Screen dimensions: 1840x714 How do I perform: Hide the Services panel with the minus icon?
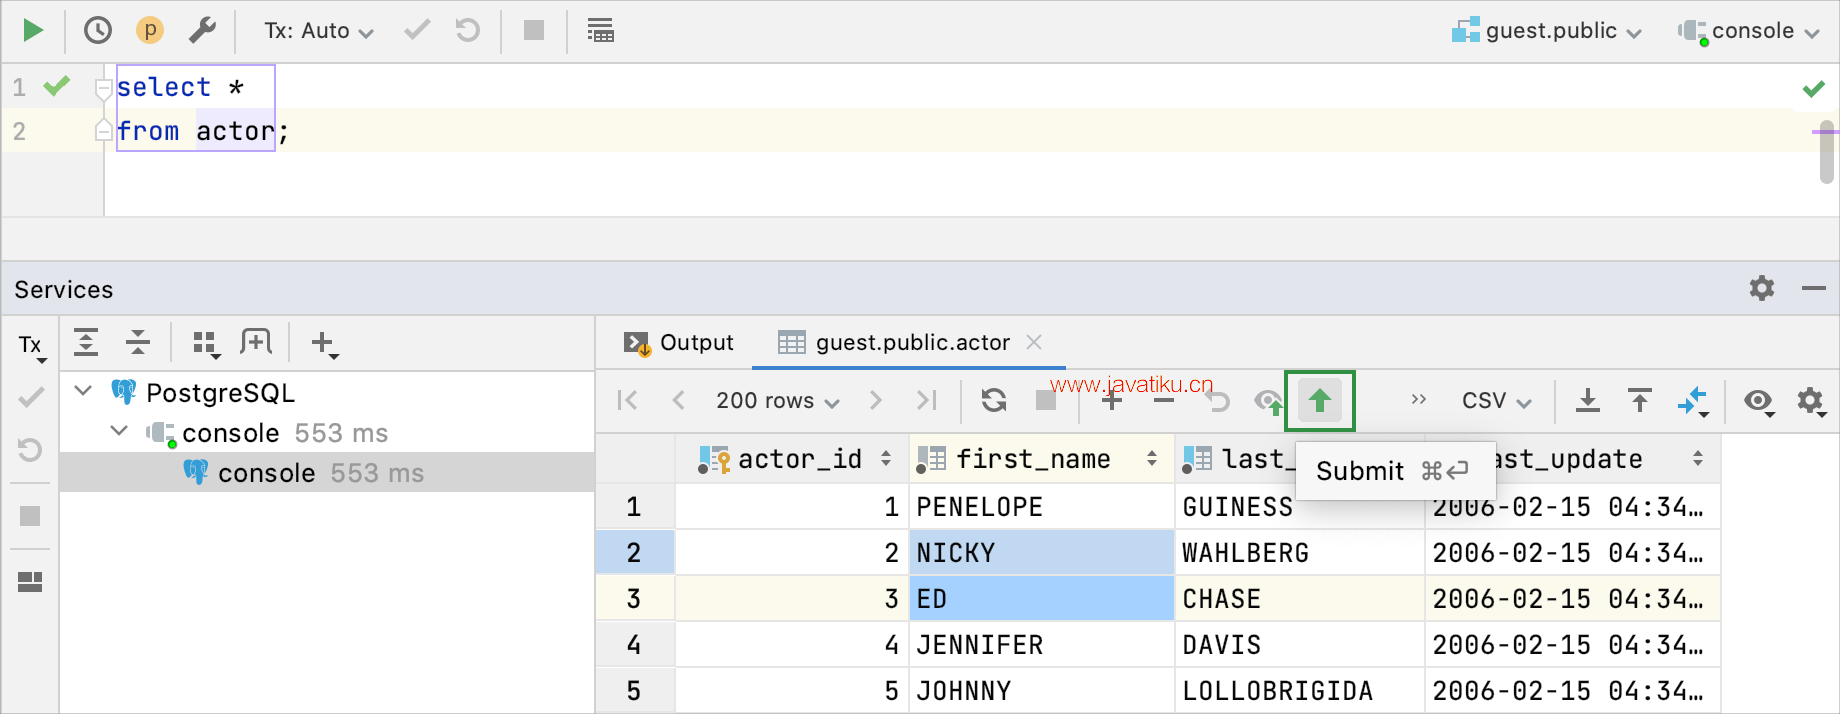1814,289
